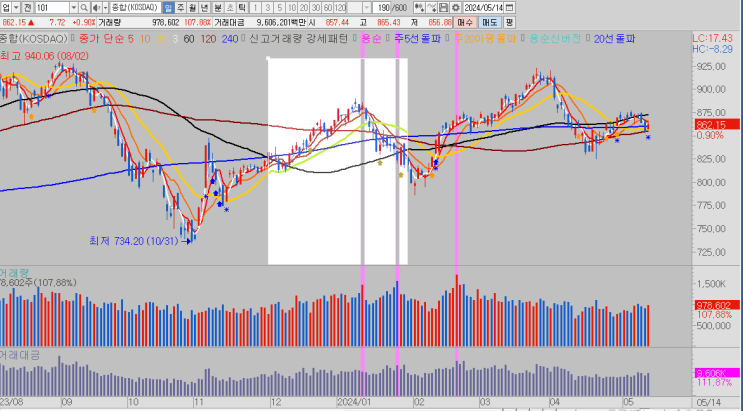Click the cyan 용순신버전 indicator label
This screenshot has width=743, height=411.
[x=555, y=39]
